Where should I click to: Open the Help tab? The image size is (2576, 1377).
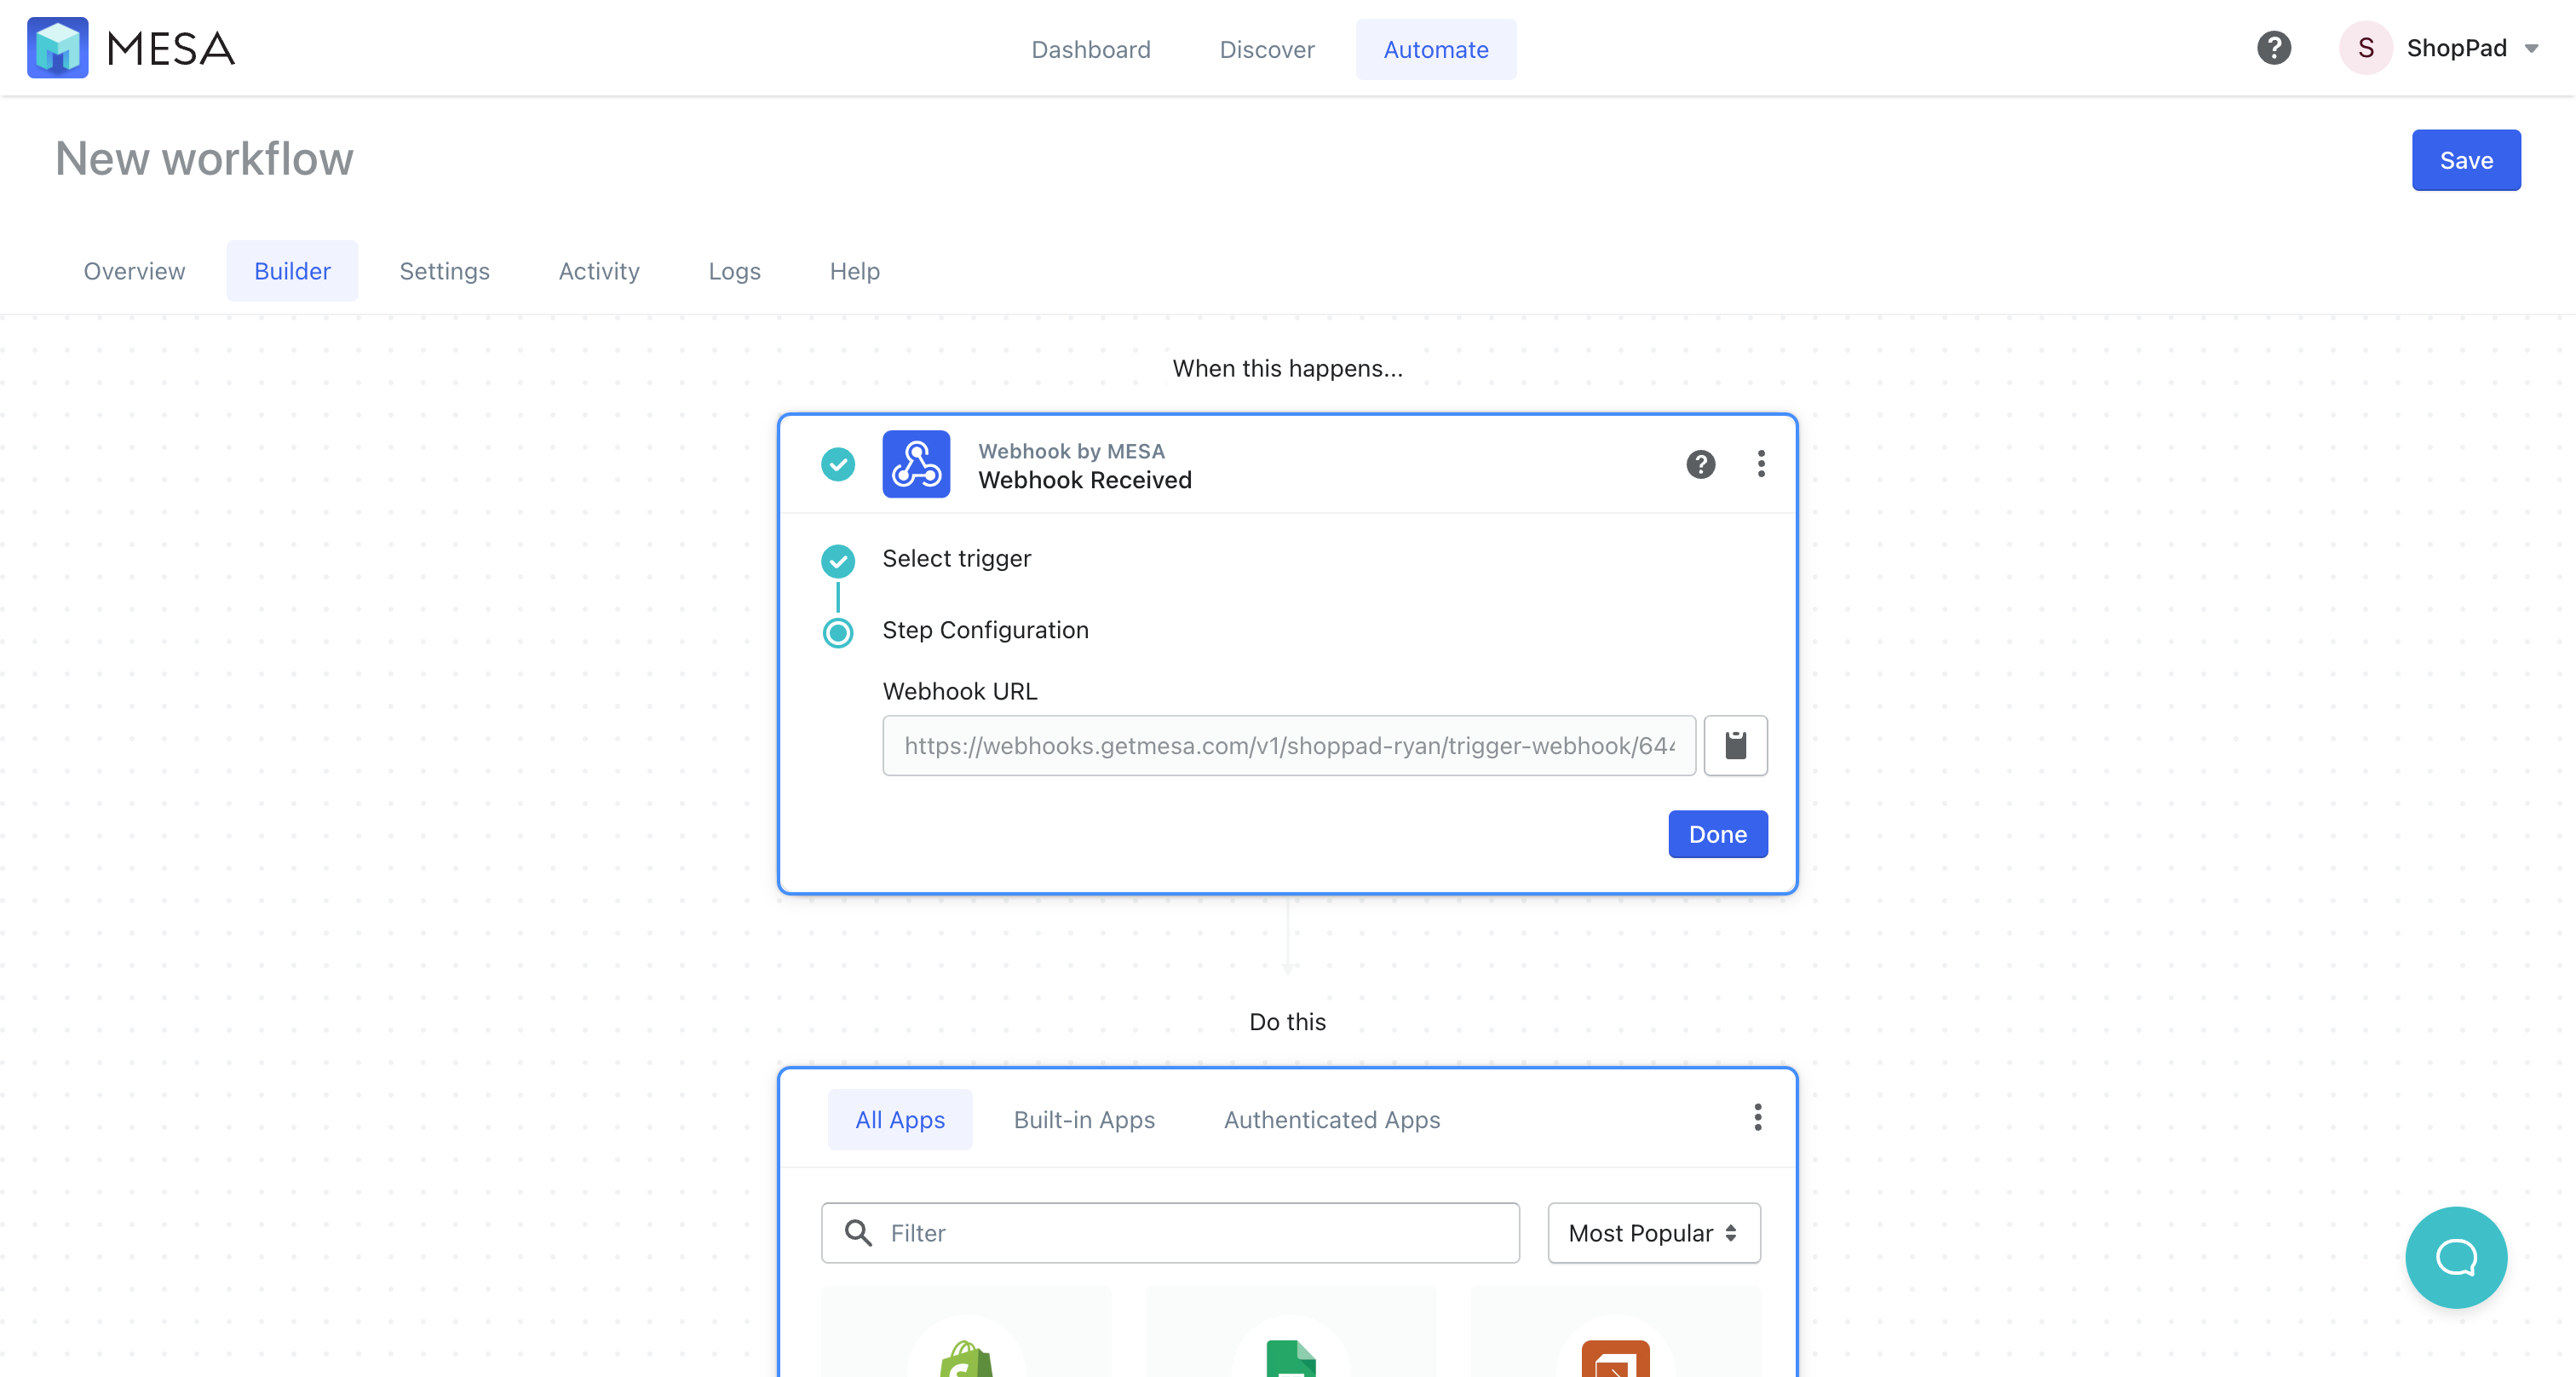coord(854,271)
